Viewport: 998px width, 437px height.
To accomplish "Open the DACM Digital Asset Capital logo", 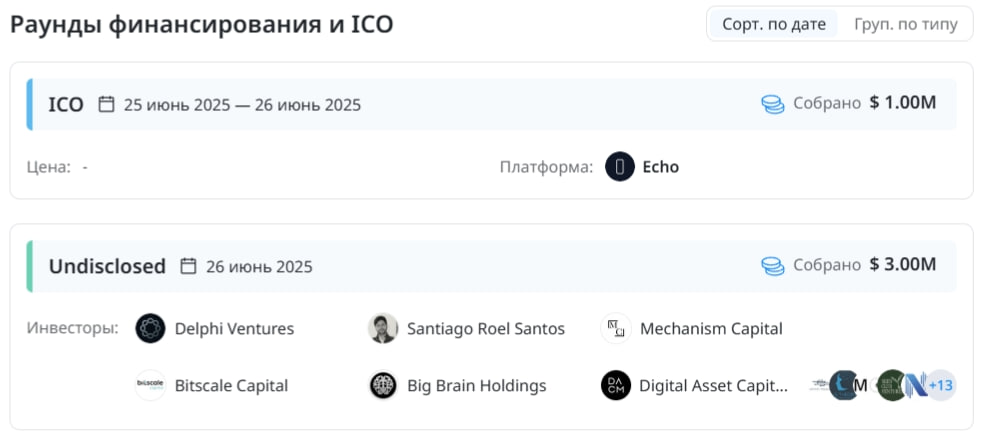I will coord(615,385).
